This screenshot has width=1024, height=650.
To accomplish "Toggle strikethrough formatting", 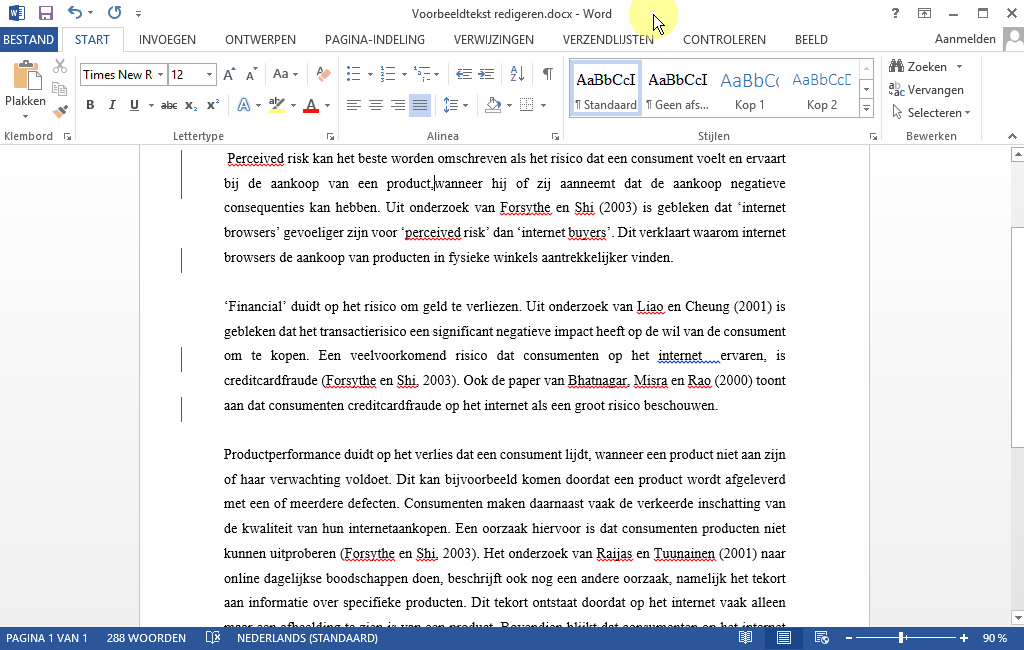I will (168, 105).
